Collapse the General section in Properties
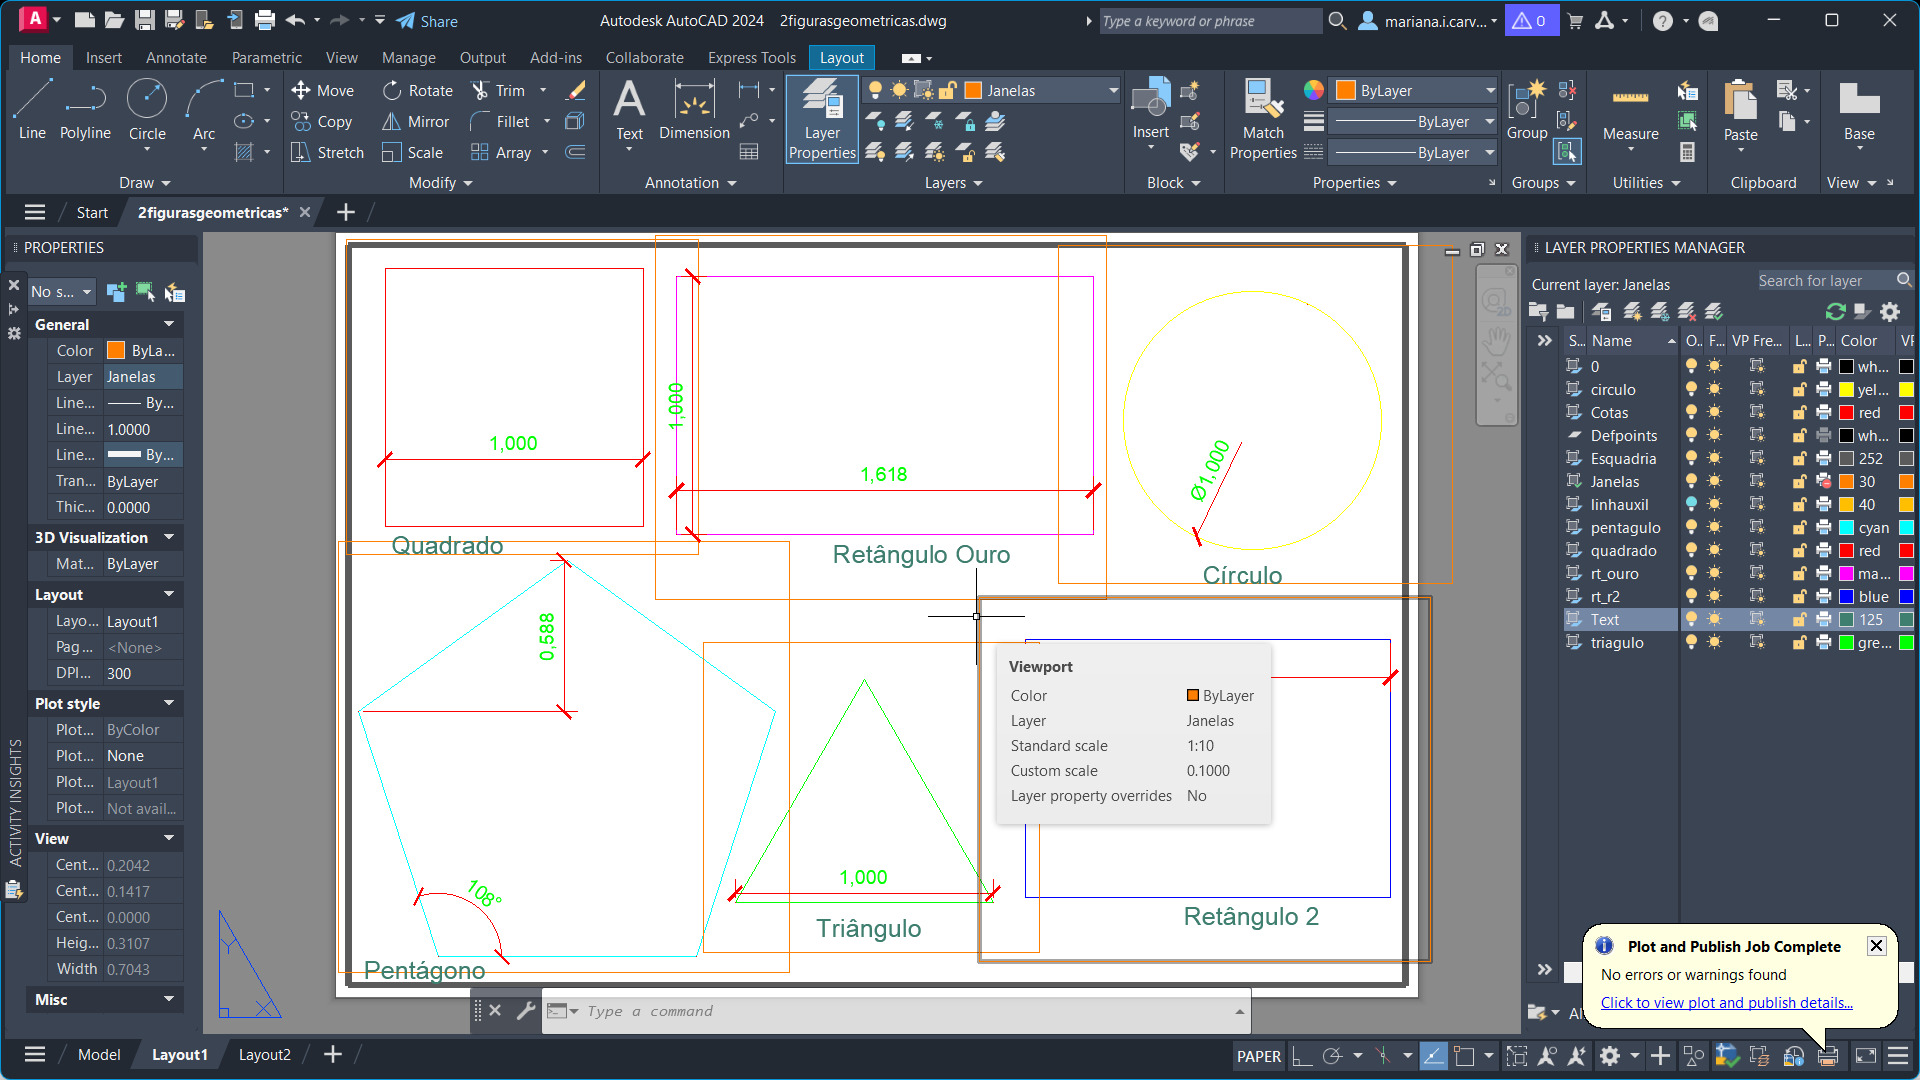Screen dimensions: 1920x1080 (x=169, y=324)
